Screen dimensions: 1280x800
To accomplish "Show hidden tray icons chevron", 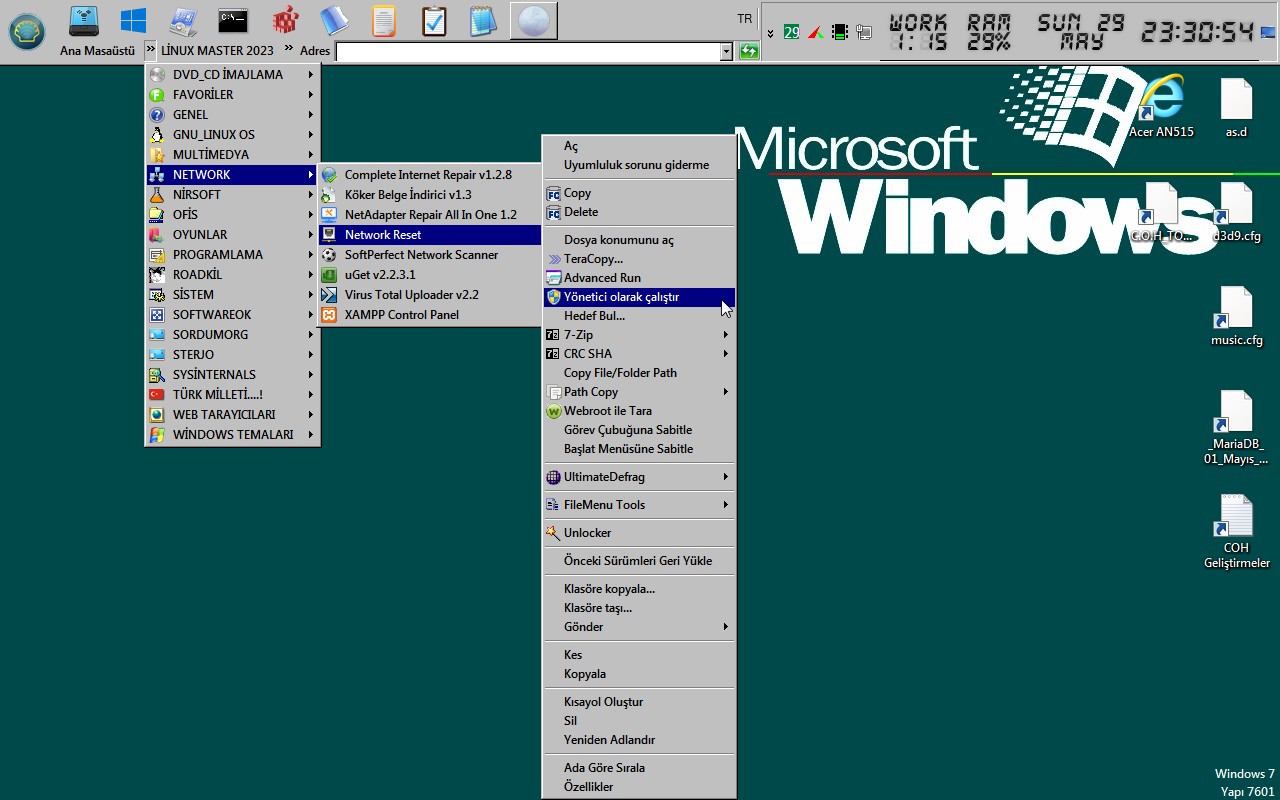I will click(x=770, y=33).
